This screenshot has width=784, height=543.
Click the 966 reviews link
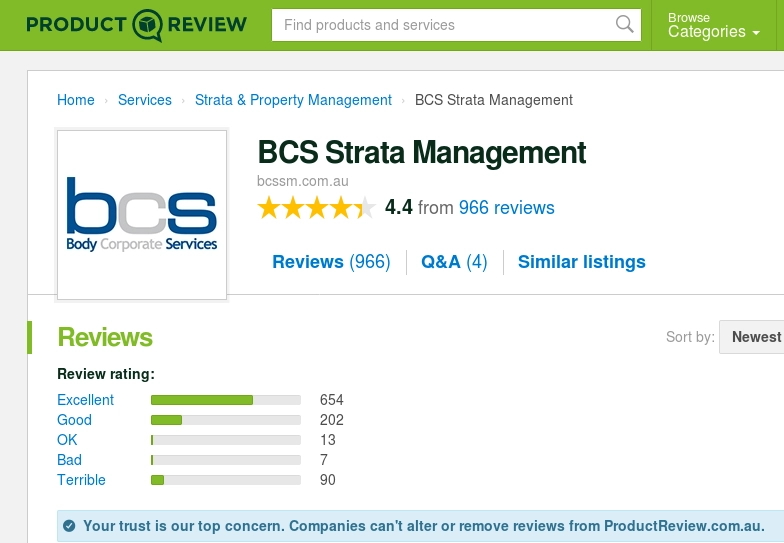pyautogui.click(x=506, y=208)
